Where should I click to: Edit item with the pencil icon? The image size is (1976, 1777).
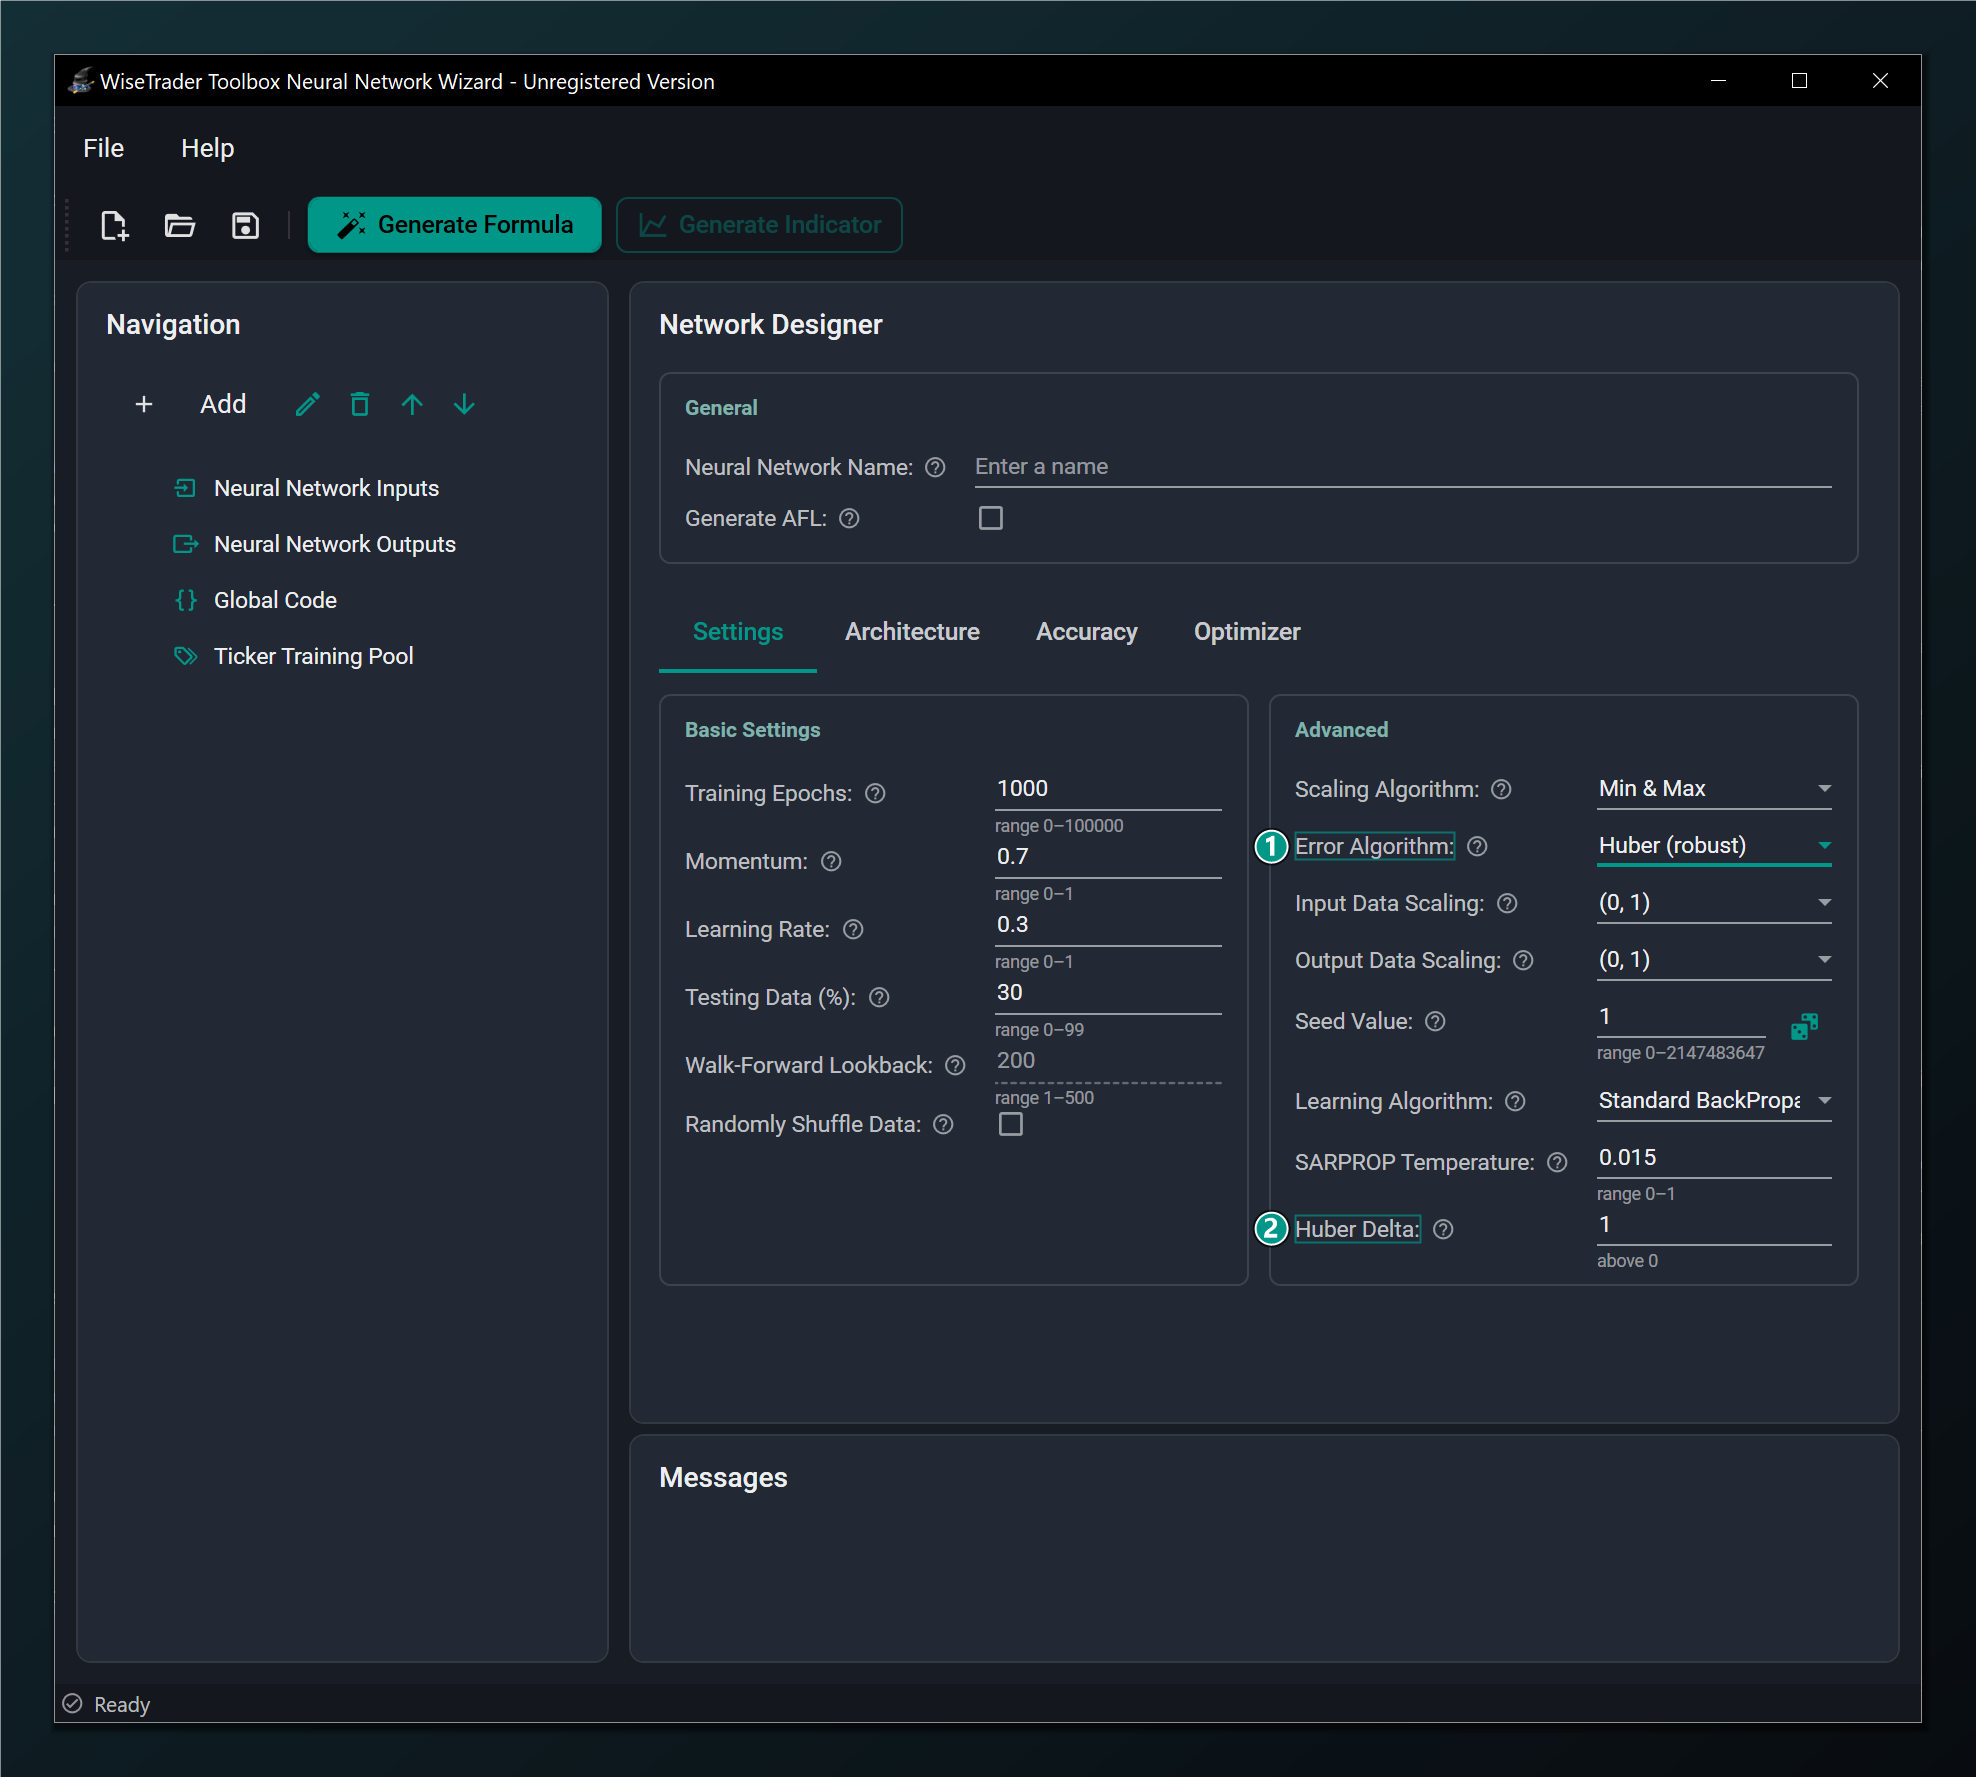(308, 404)
